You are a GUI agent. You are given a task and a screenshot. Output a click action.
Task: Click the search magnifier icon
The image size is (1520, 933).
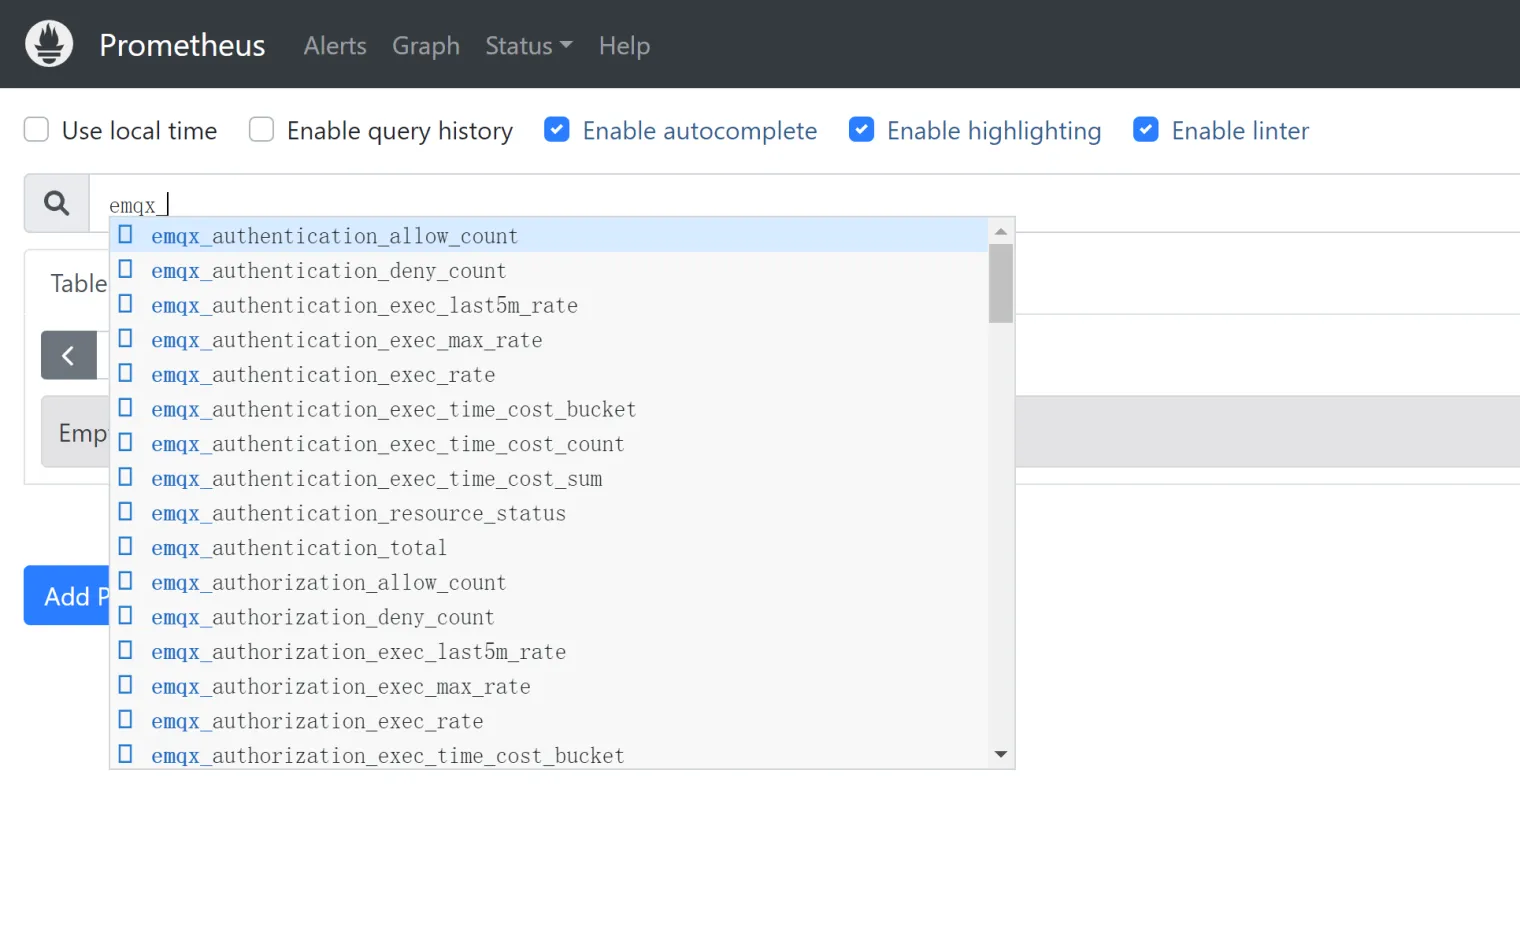point(57,204)
